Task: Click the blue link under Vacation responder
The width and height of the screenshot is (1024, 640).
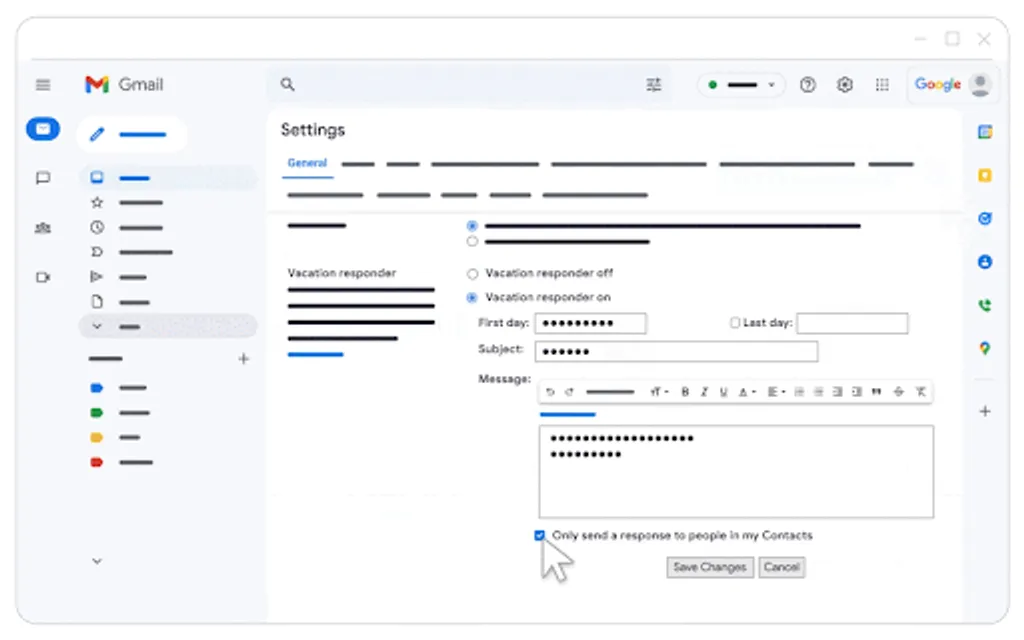Action: point(315,355)
